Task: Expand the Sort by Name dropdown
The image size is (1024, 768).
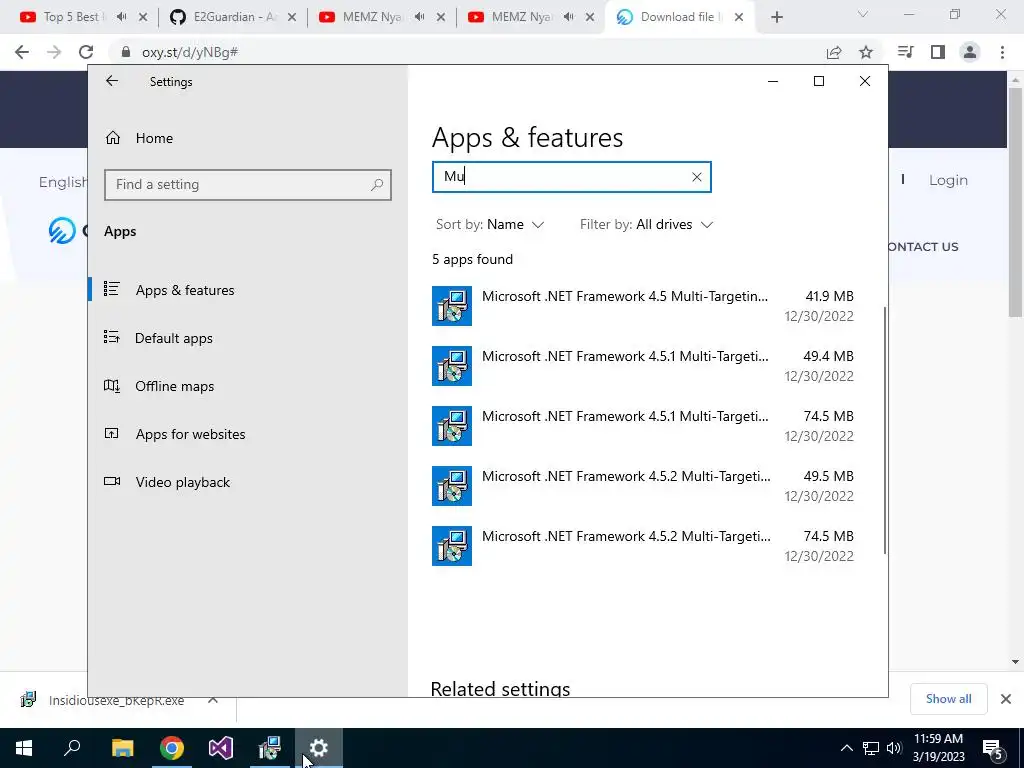Action: (x=490, y=225)
